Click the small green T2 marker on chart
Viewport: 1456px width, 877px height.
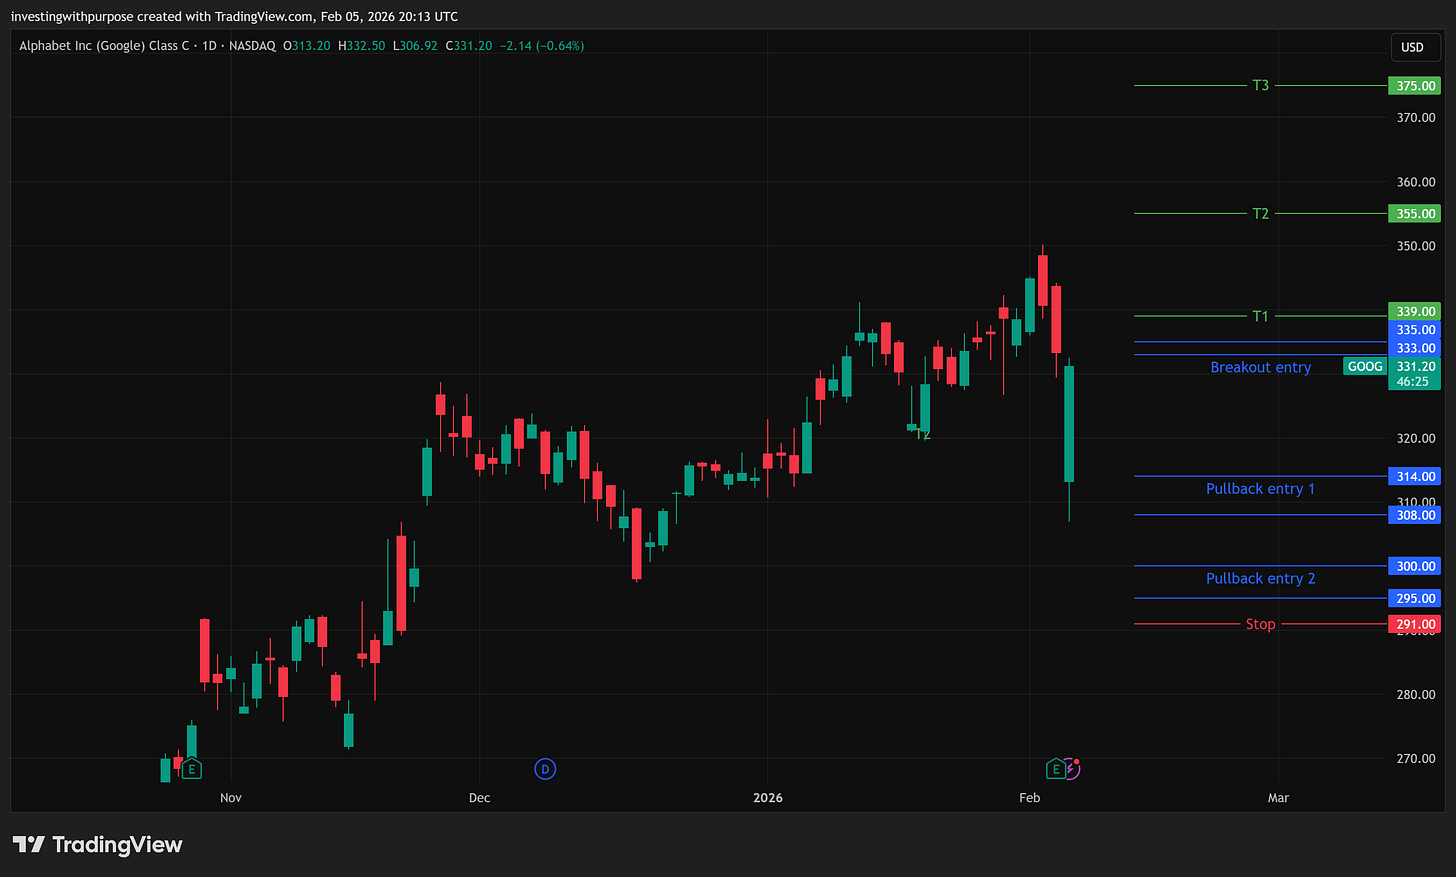pos(923,435)
